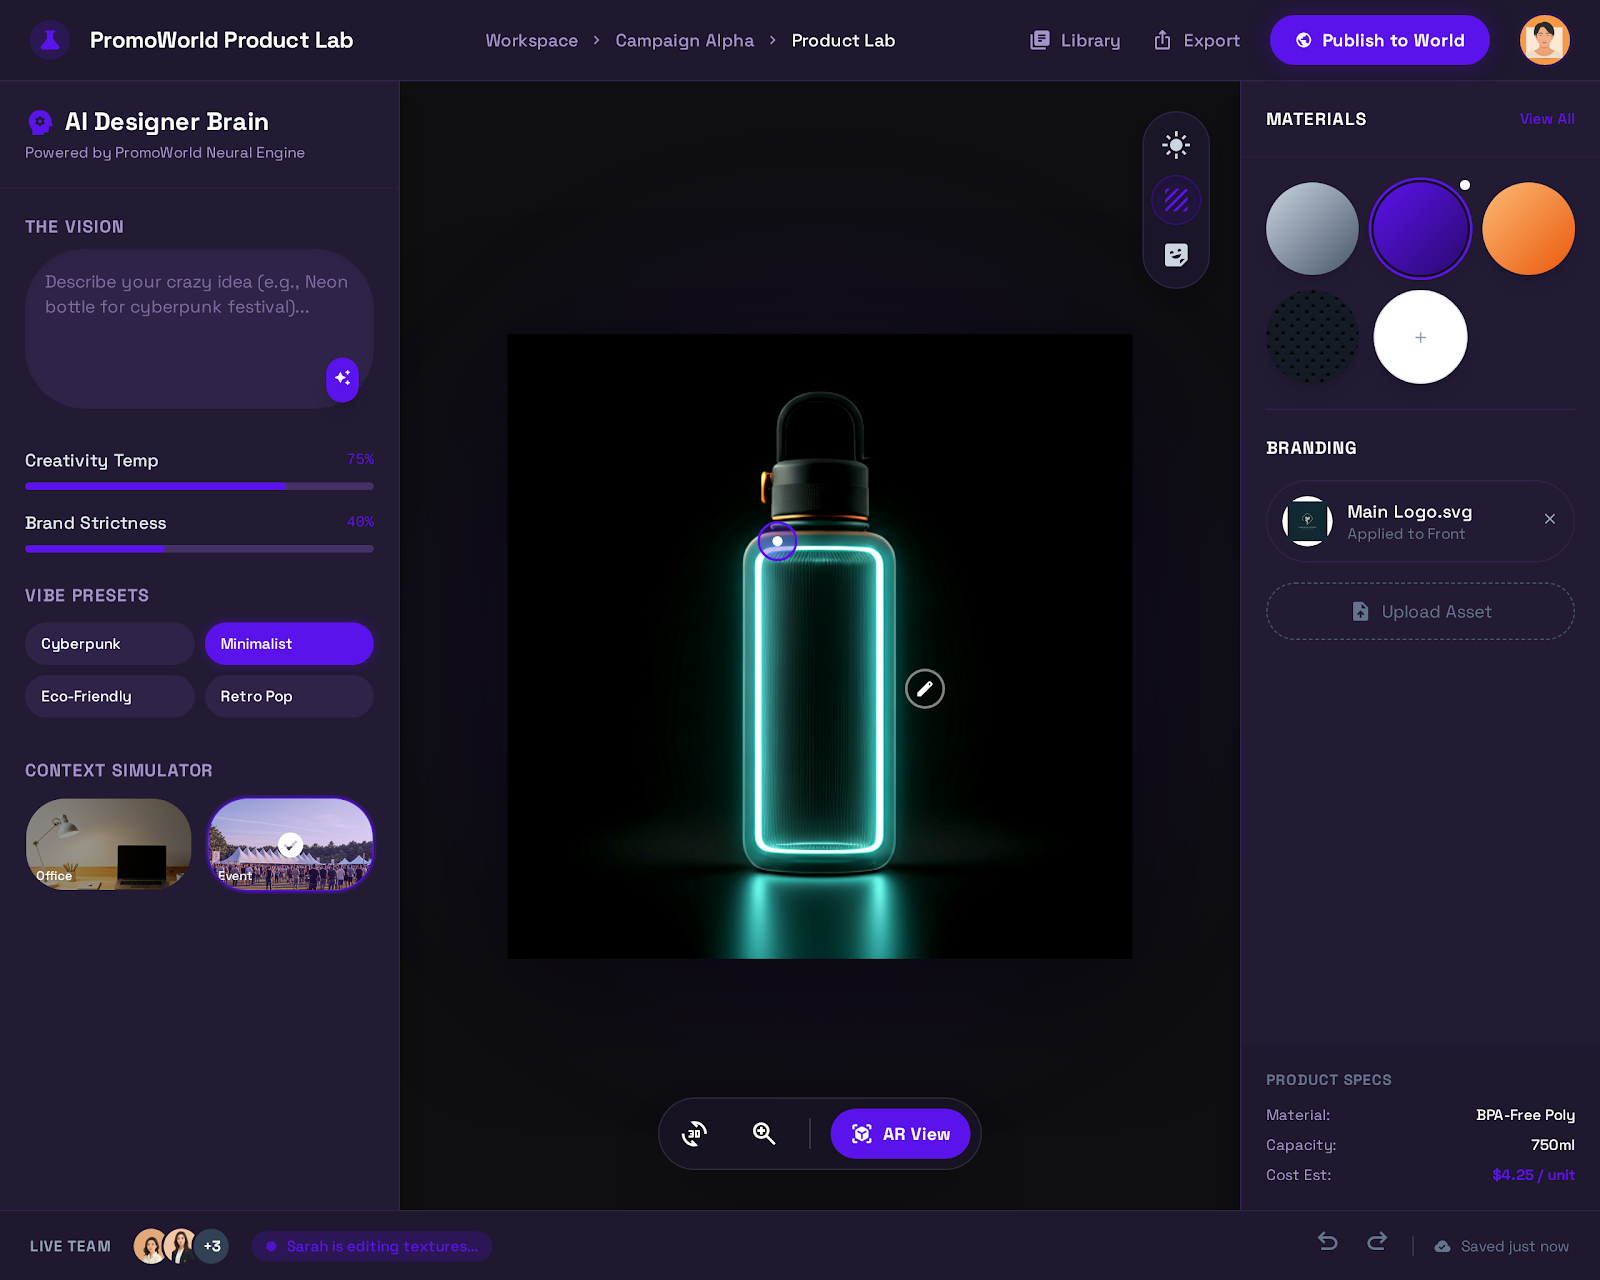Pick the orange material swatch
The width and height of the screenshot is (1600, 1280).
point(1527,228)
